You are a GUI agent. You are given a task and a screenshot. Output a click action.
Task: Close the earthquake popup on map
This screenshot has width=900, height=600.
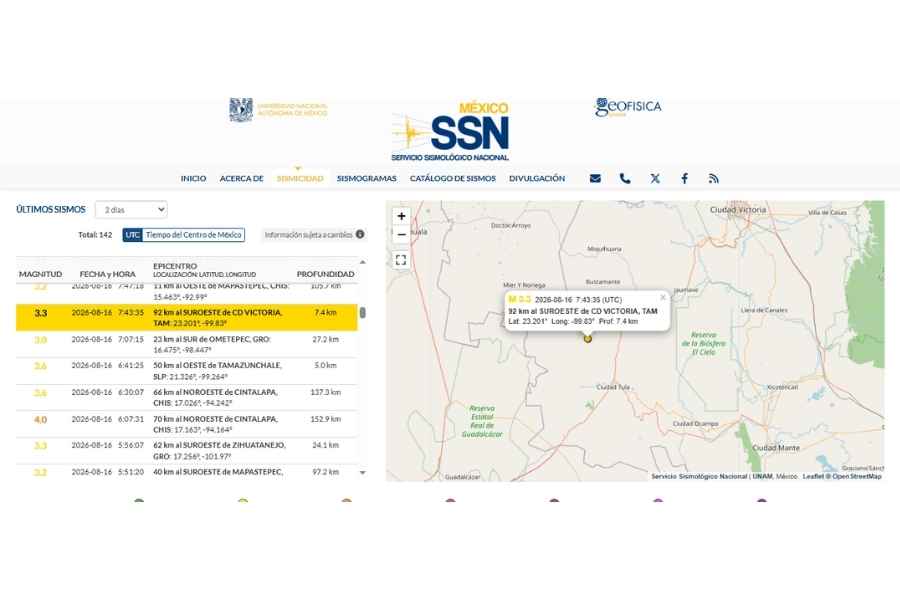pyautogui.click(x=663, y=297)
